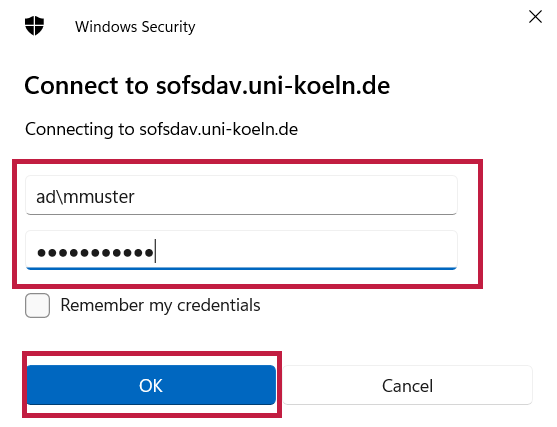The image size is (557, 427).
Task: Confirm the login with the OK button
Action: pyautogui.click(x=151, y=385)
